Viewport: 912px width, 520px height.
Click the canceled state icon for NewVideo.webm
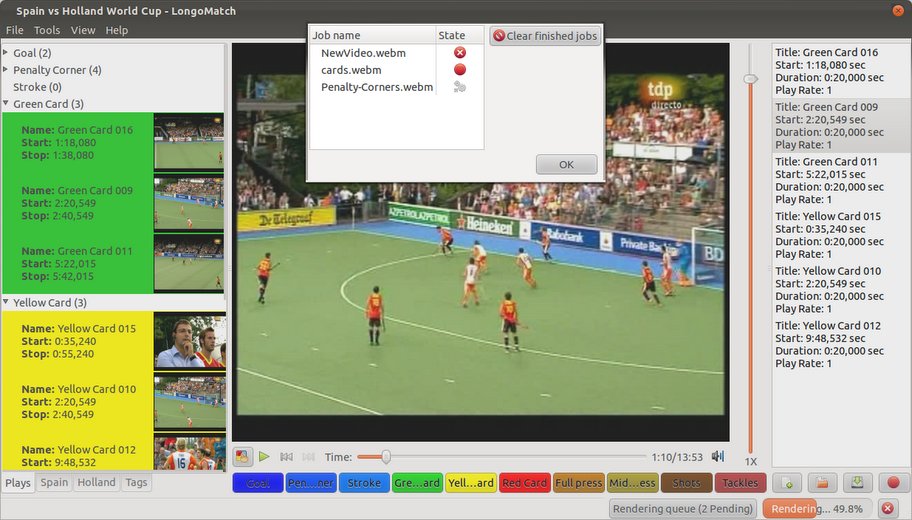459,52
